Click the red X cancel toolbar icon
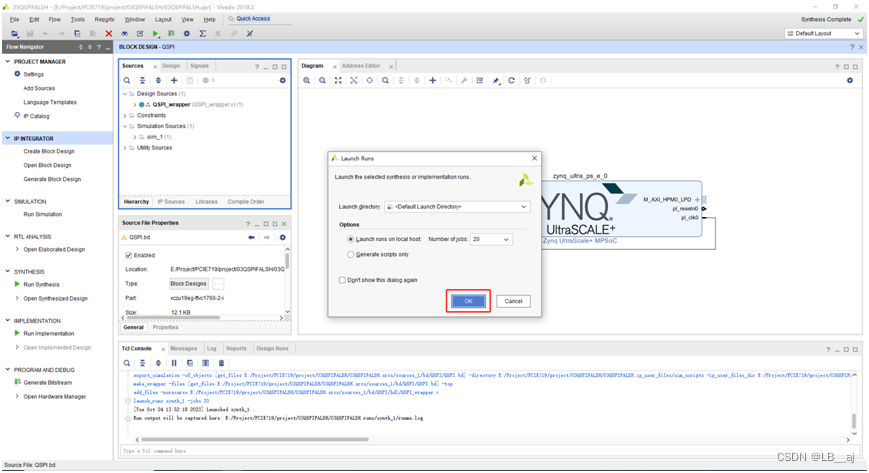Viewport: 869px width, 473px height. tap(109, 34)
